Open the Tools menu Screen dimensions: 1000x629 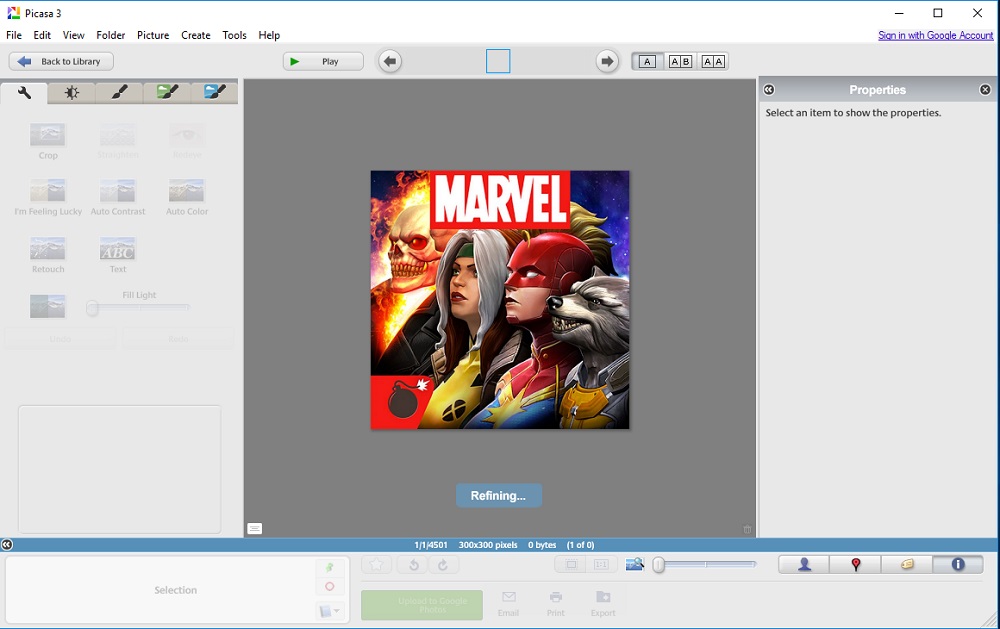234,35
